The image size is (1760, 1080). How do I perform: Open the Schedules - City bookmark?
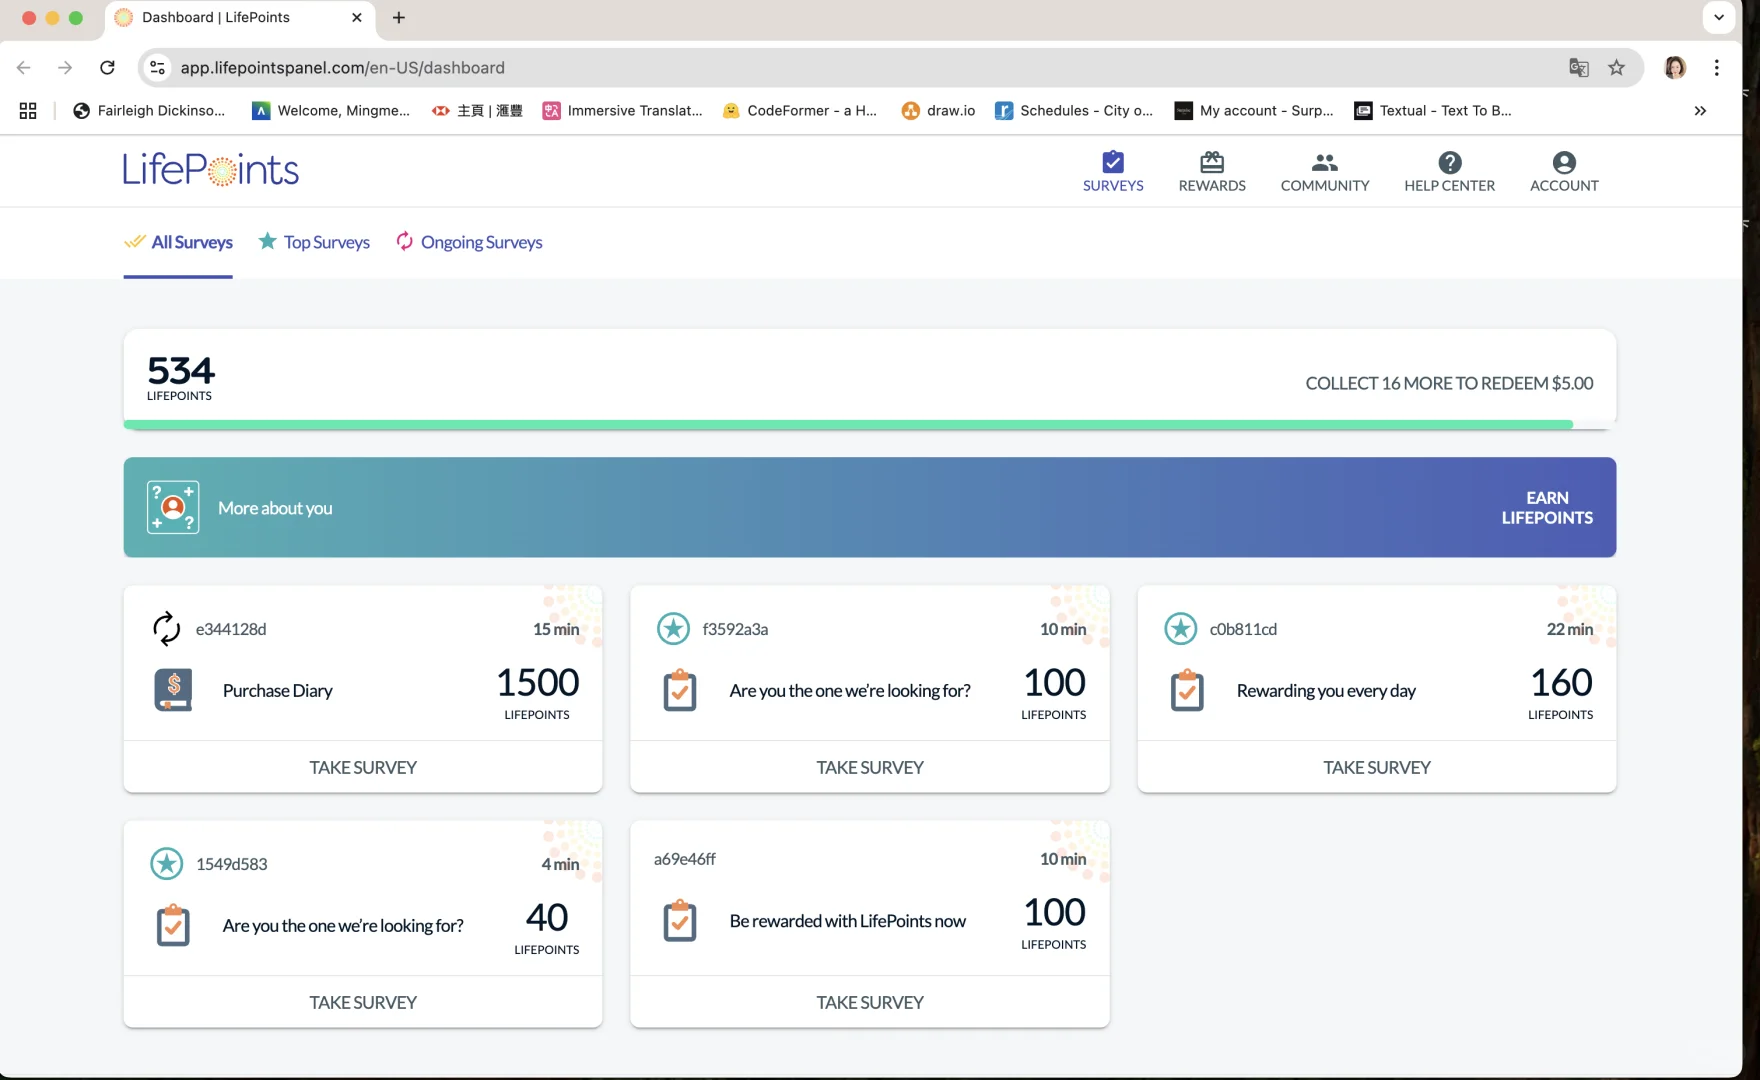(1074, 111)
